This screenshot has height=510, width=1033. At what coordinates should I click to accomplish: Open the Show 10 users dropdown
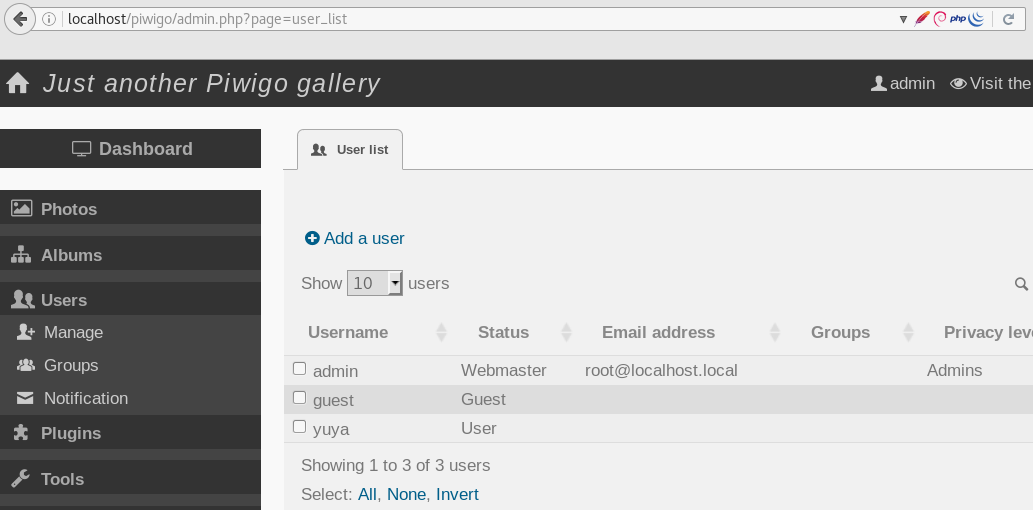coord(375,283)
